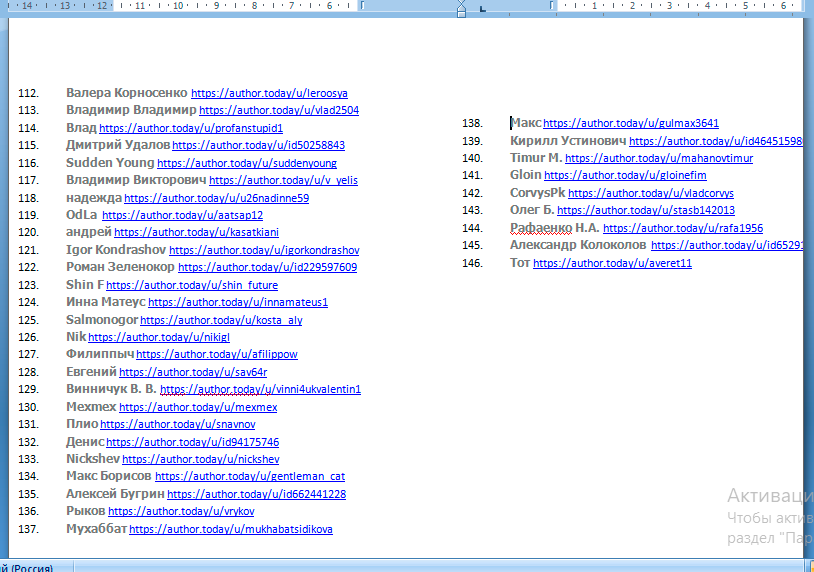Follow Инна Матеус innamateus1 link
This screenshot has width=814, height=572.
[x=238, y=302]
